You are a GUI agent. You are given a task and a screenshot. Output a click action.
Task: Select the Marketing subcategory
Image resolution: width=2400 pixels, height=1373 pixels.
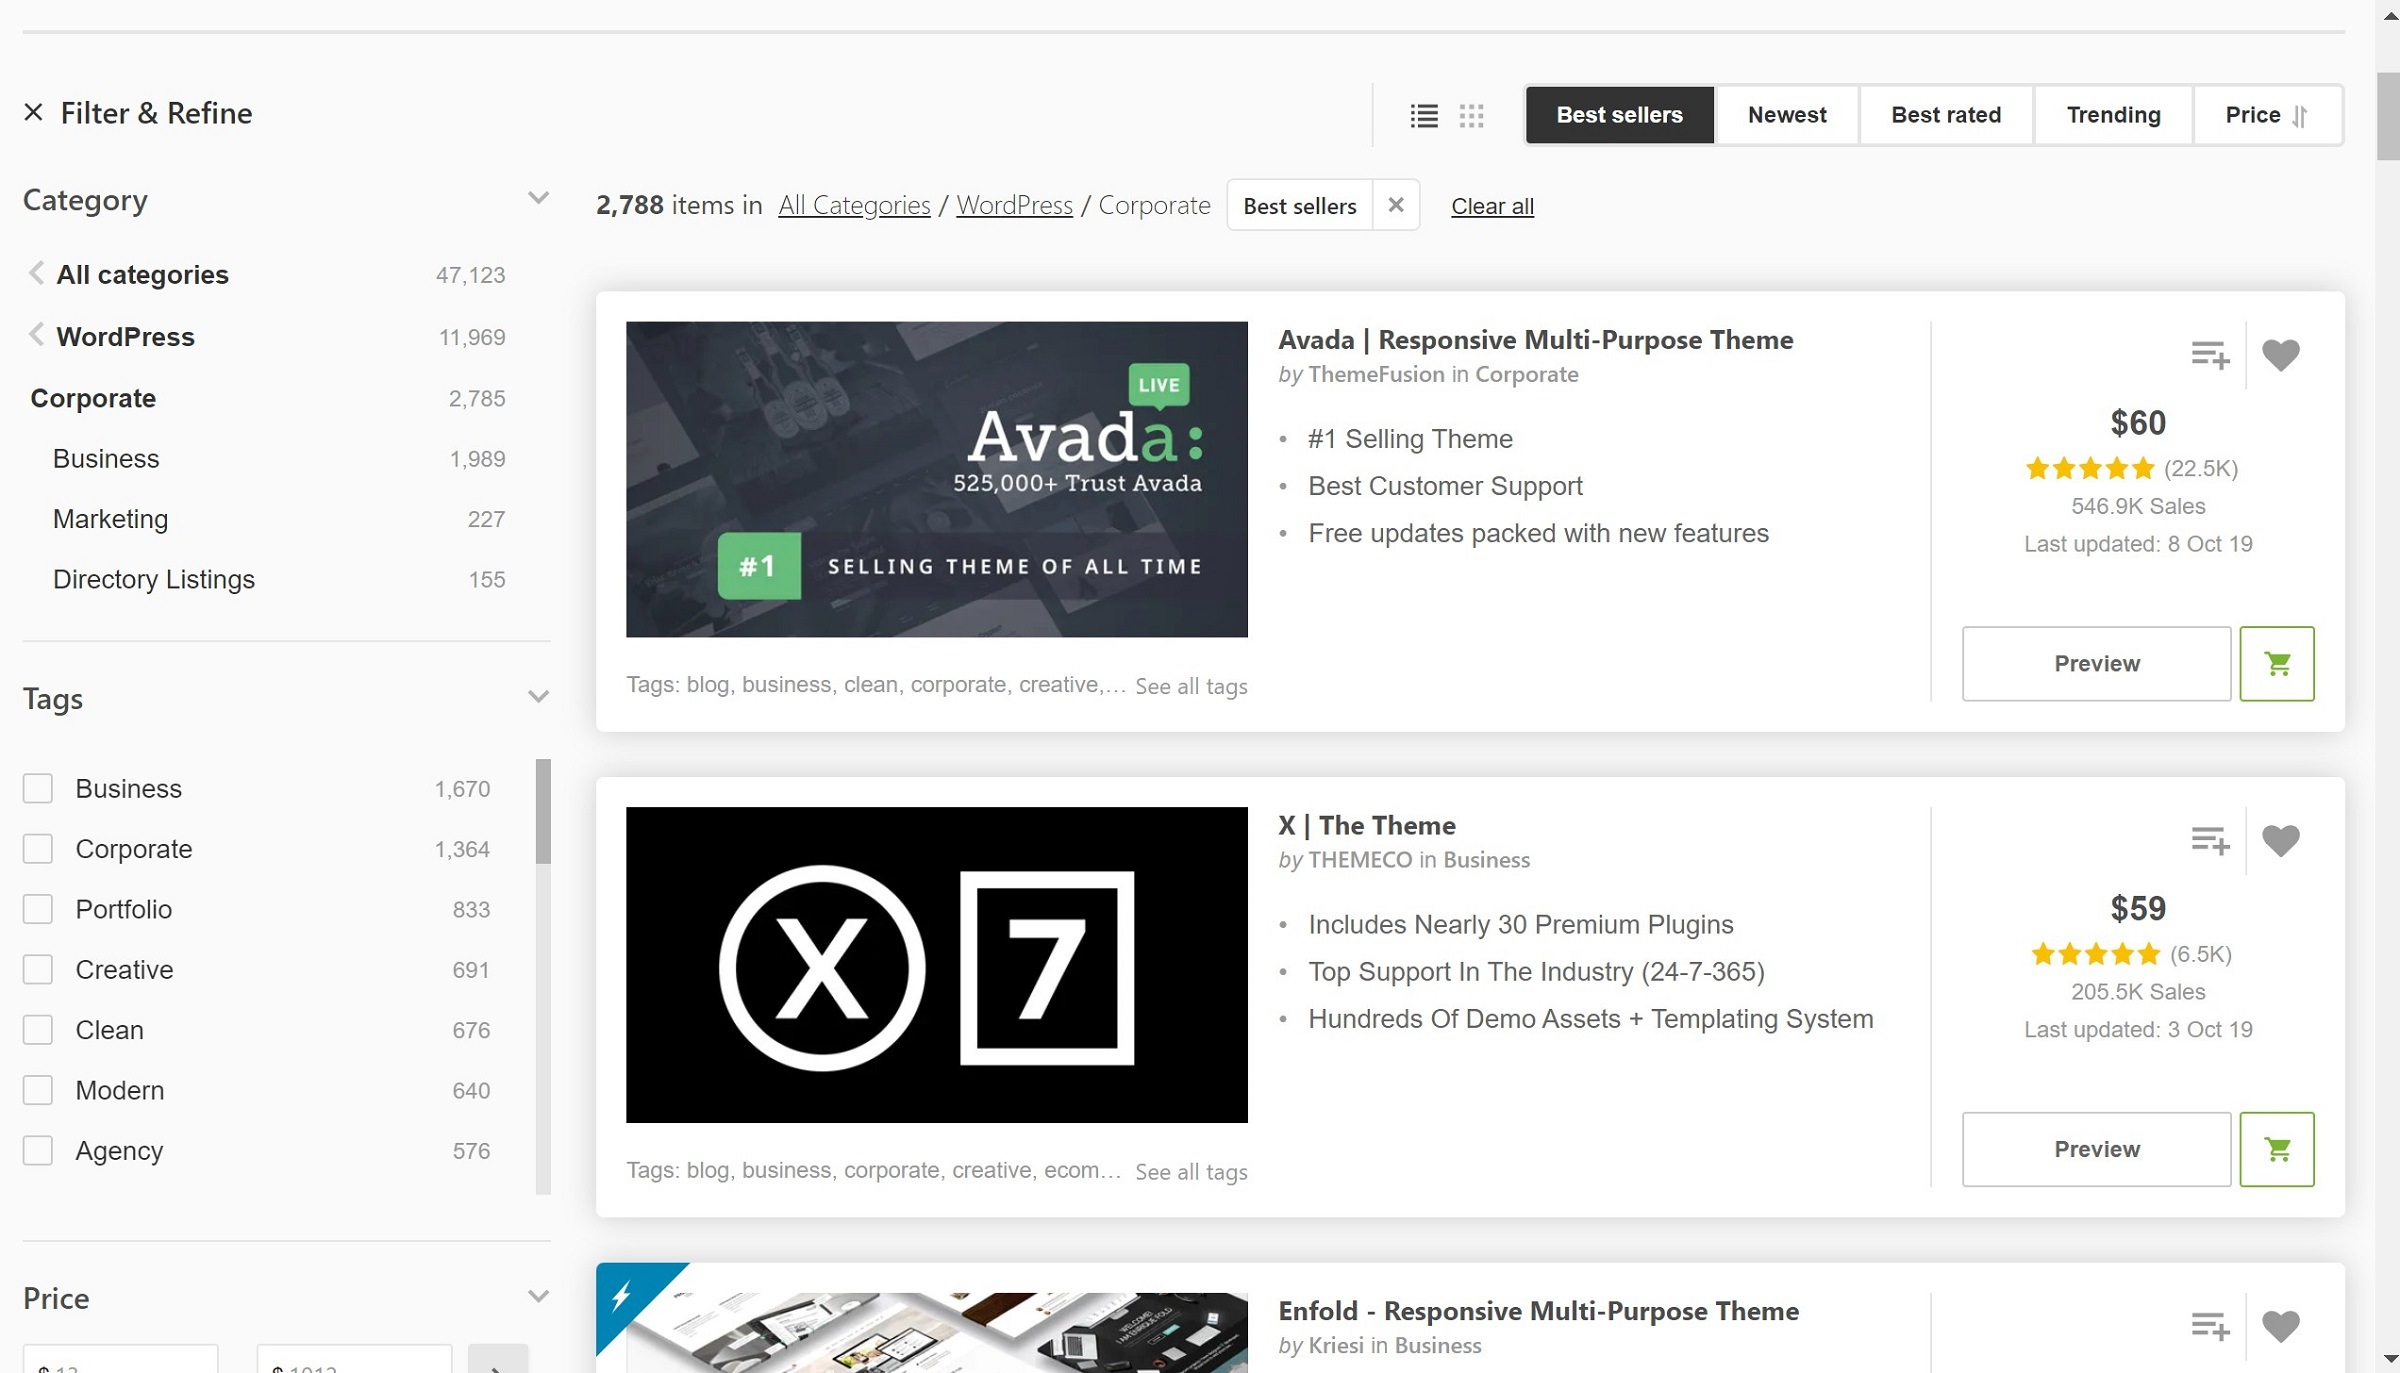coord(110,519)
